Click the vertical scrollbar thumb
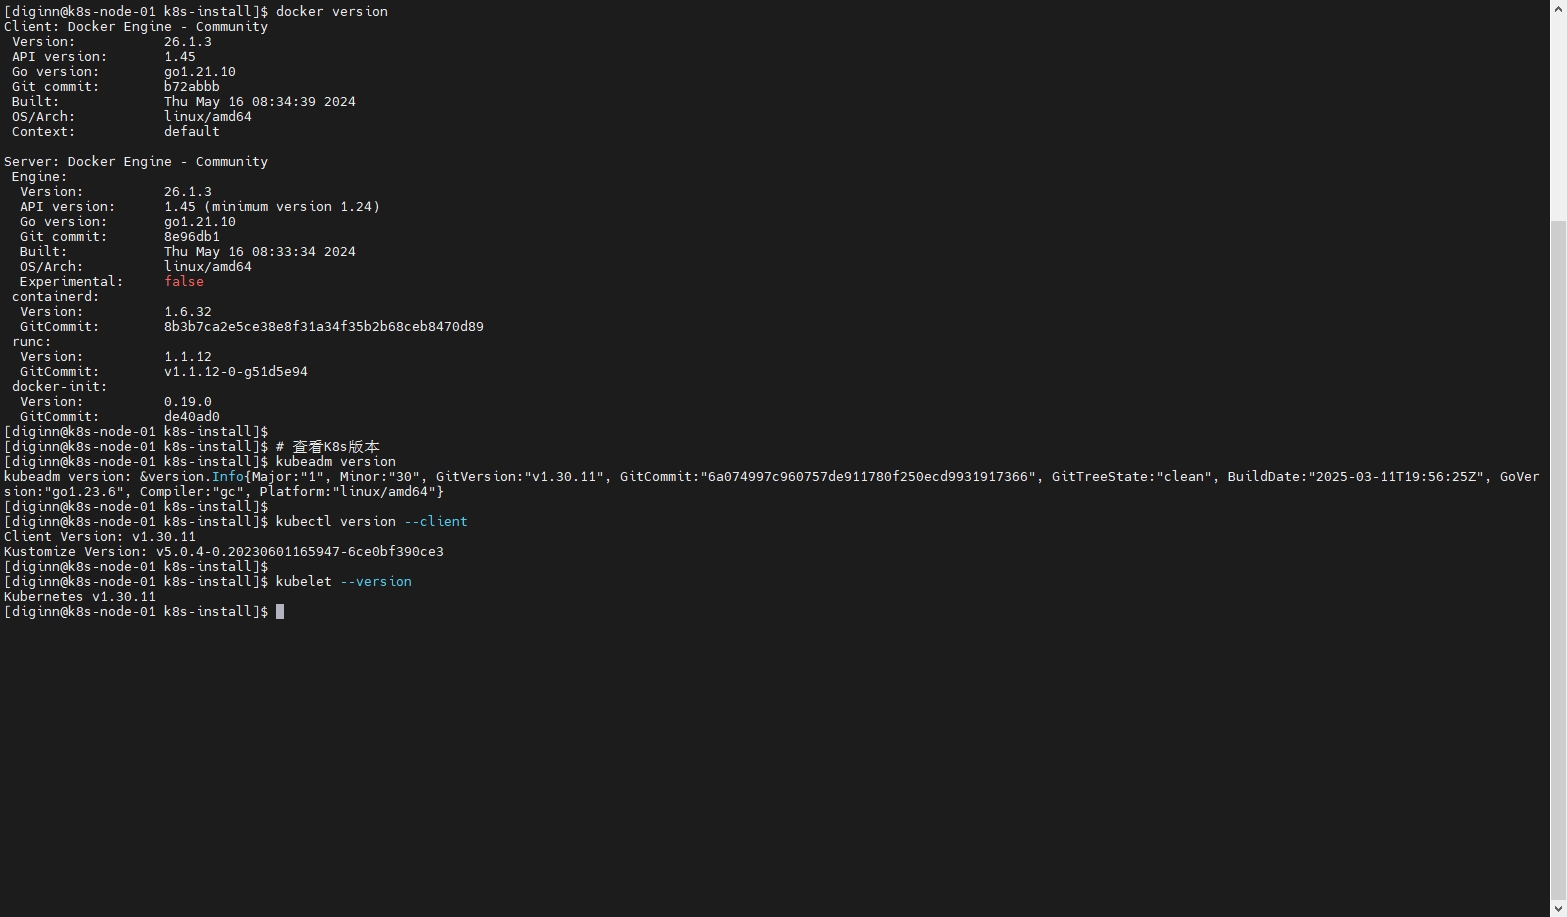The image size is (1567, 917). [1558, 560]
